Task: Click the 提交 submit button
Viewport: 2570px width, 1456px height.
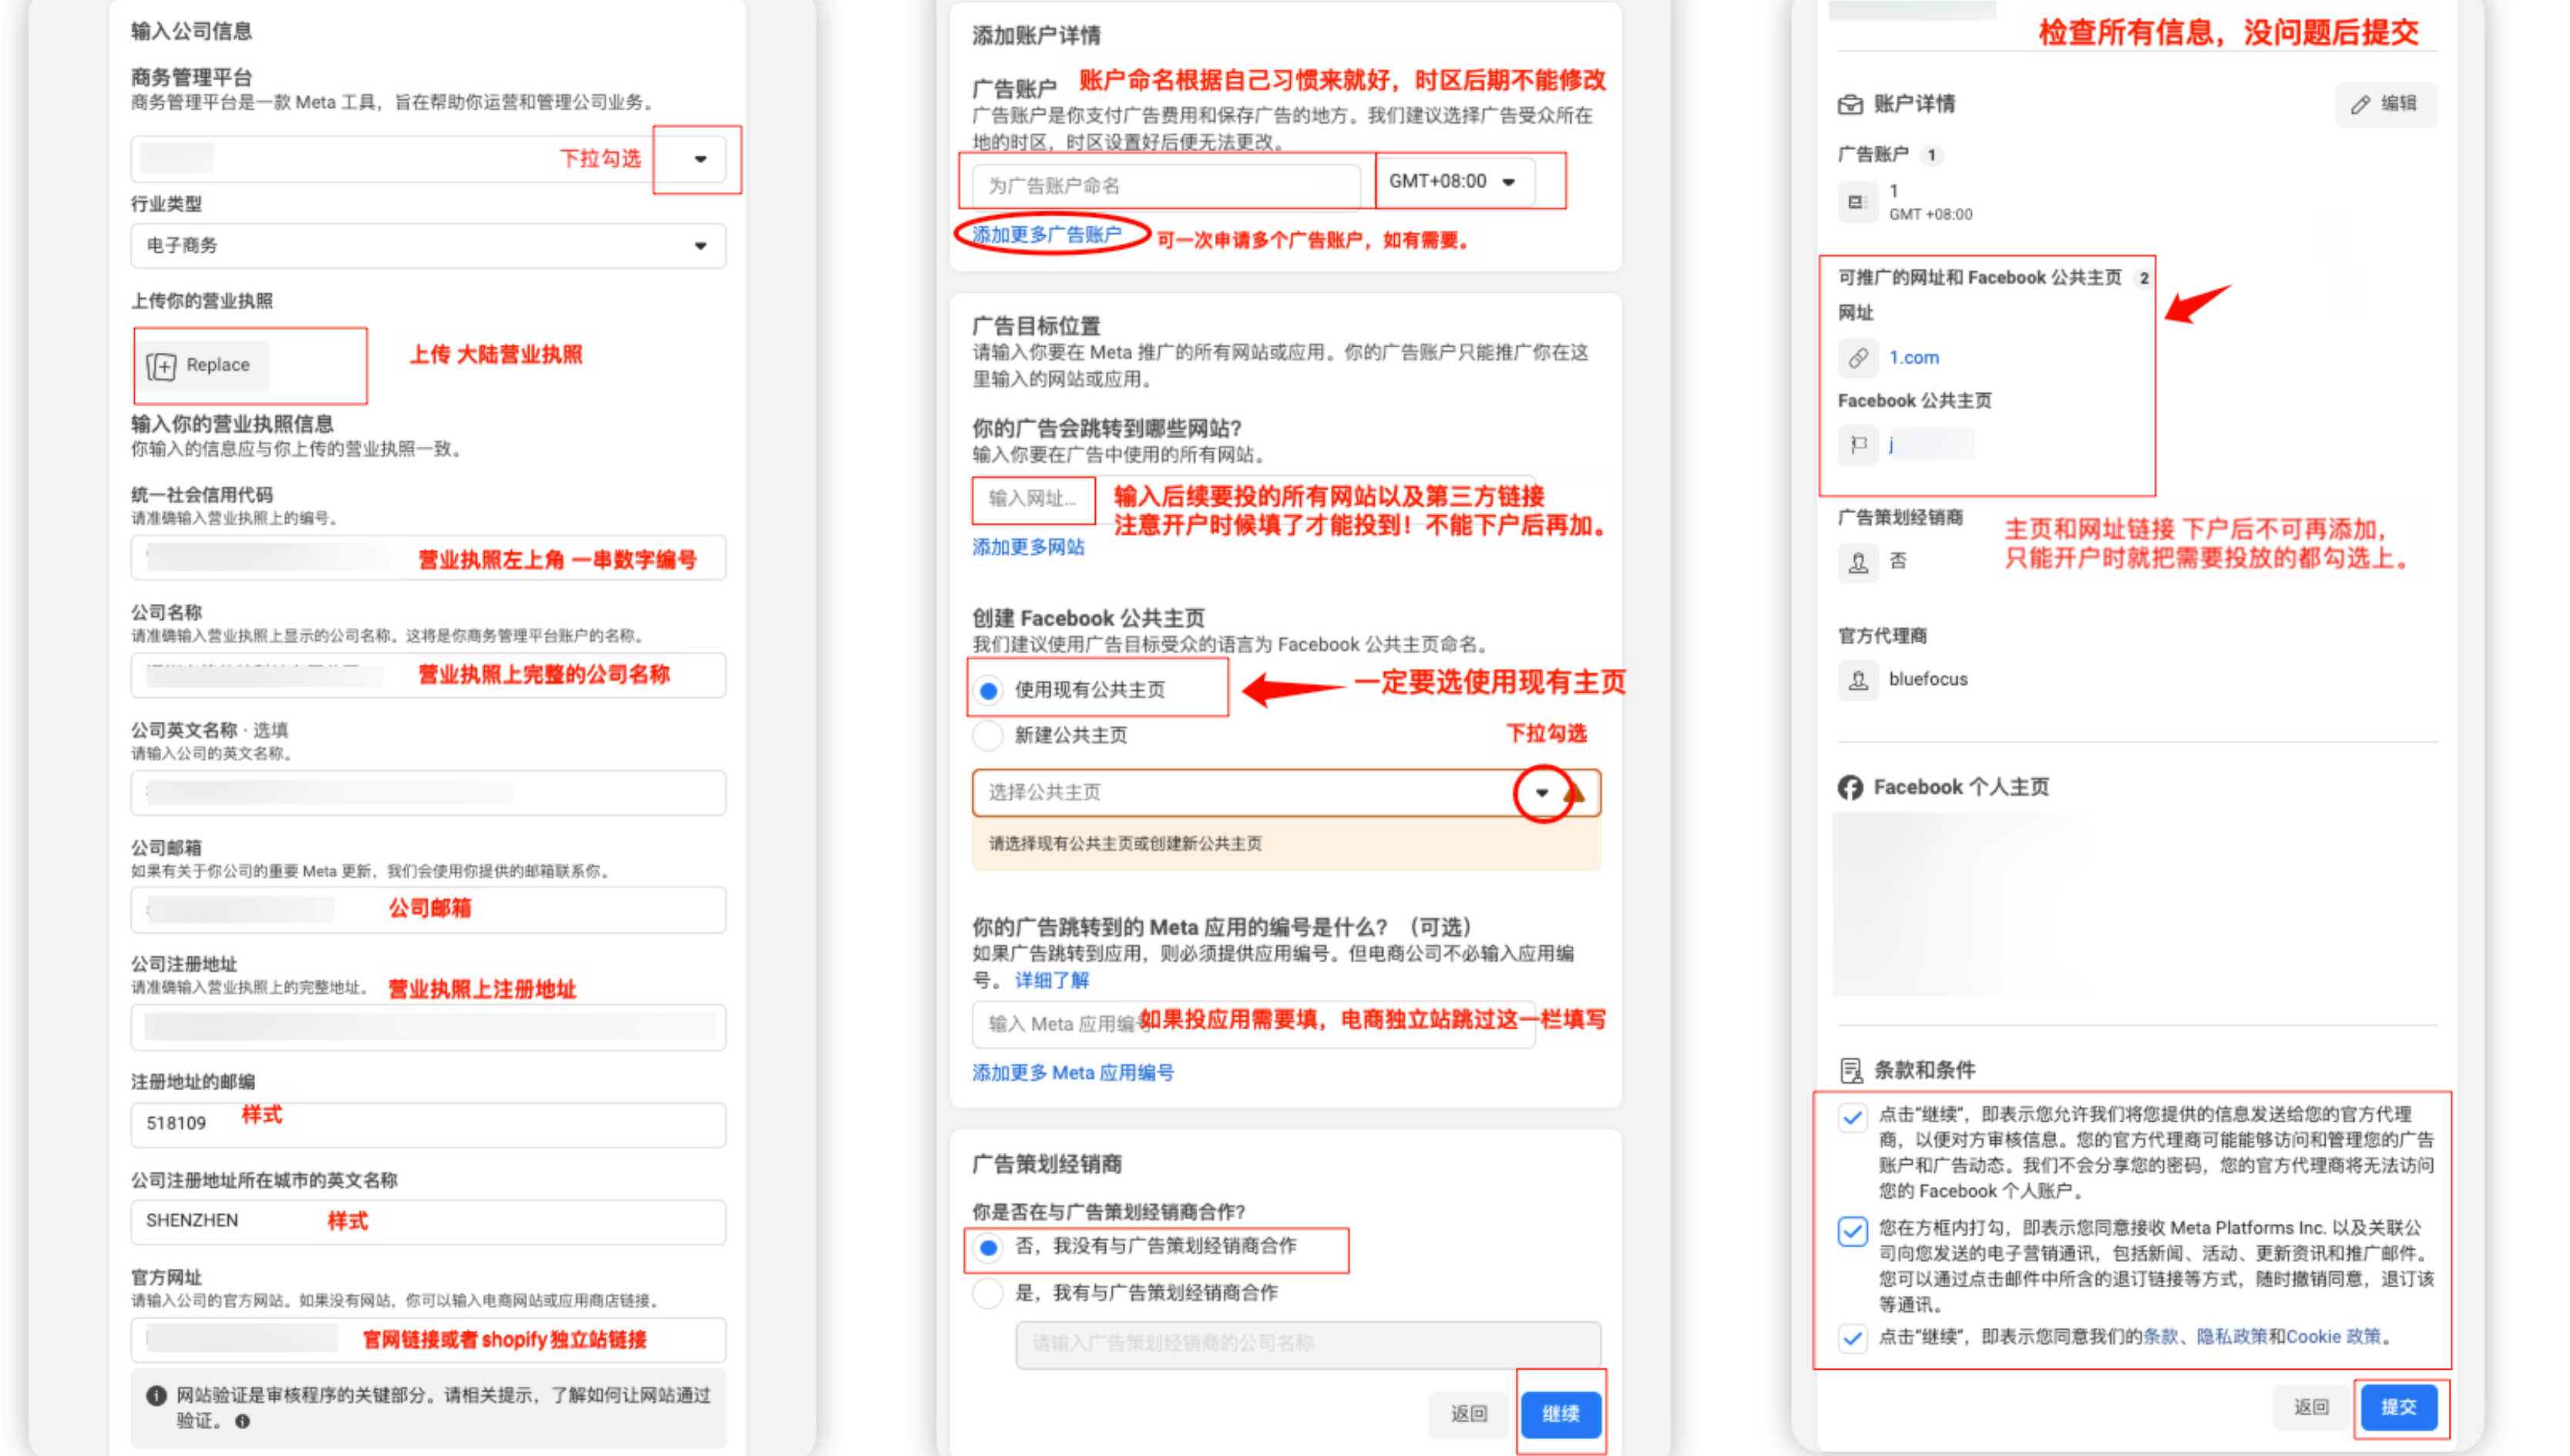Action: pyautogui.click(x=2399, y=1407)
